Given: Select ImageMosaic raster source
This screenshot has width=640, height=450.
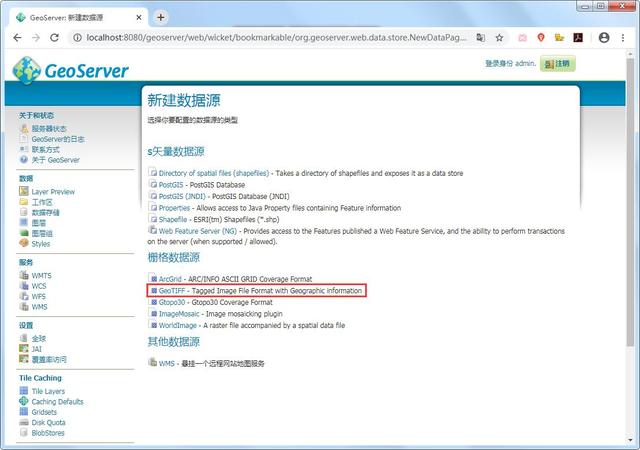Looking at the screenshot, I should tap(179, 314).
